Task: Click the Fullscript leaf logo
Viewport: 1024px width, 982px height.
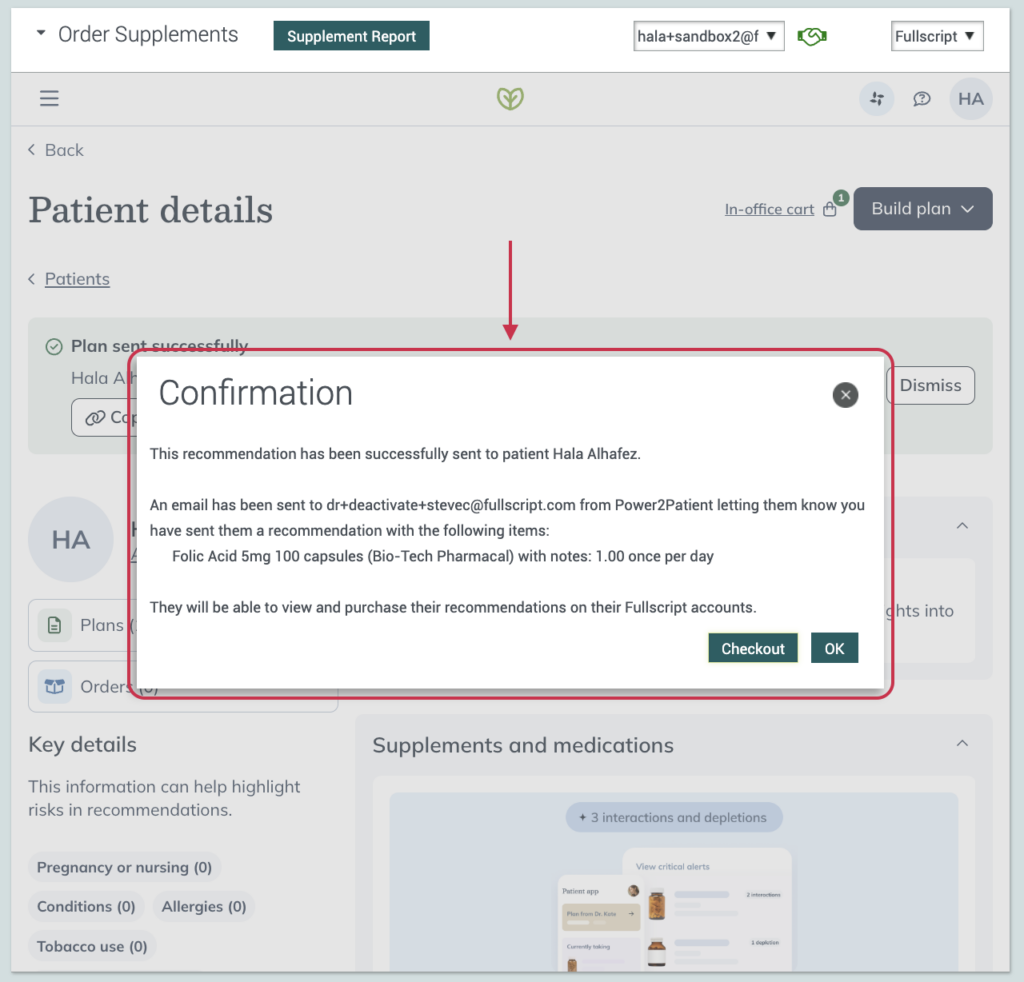Action: tap(510, 99)
